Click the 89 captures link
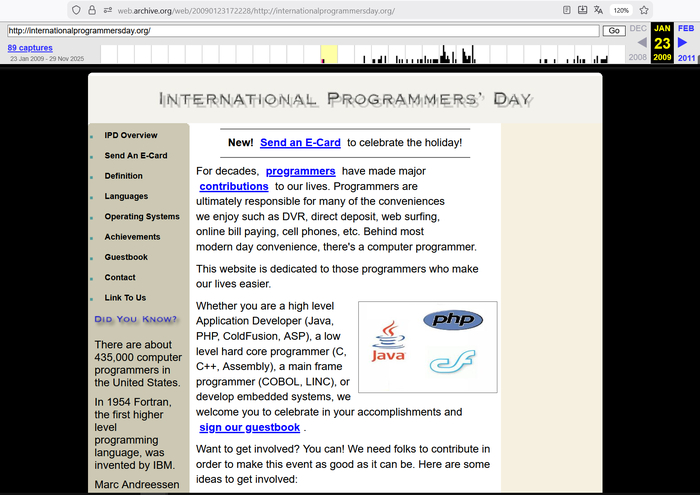700x495 pixels. click(31, 47)
